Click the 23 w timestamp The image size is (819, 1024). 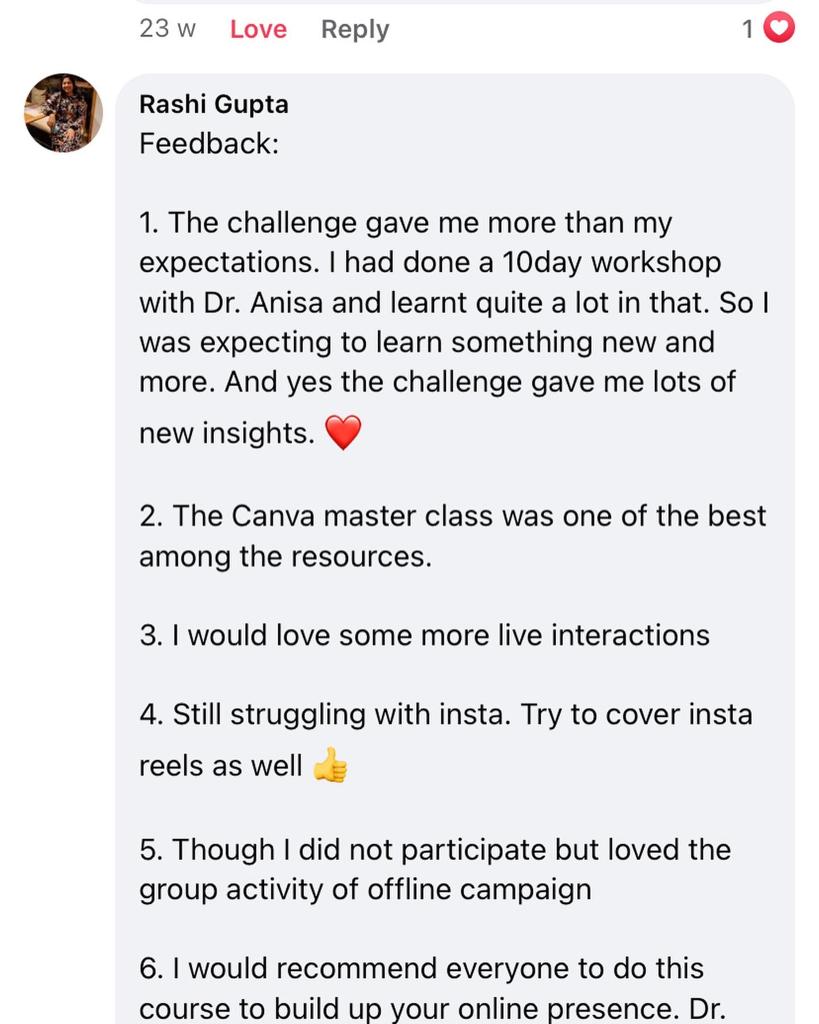(168, 30)
